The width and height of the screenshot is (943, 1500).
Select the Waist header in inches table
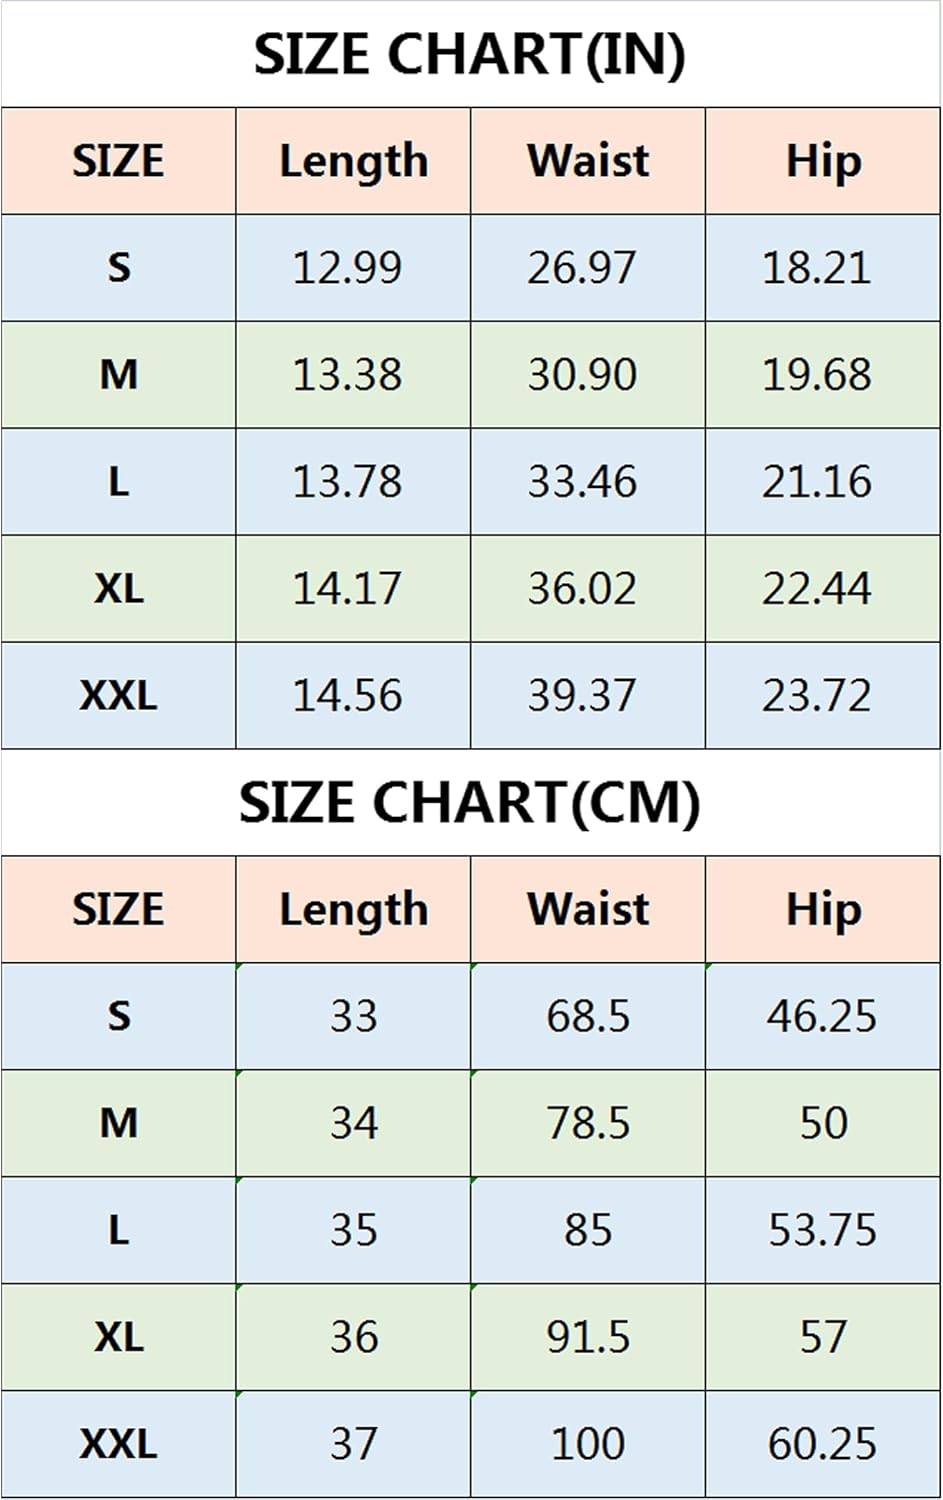tap(588, 161)
